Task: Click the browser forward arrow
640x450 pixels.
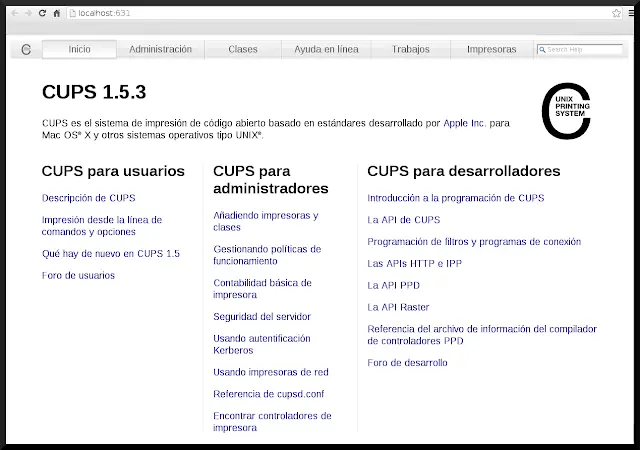Action: coord(28,13)
